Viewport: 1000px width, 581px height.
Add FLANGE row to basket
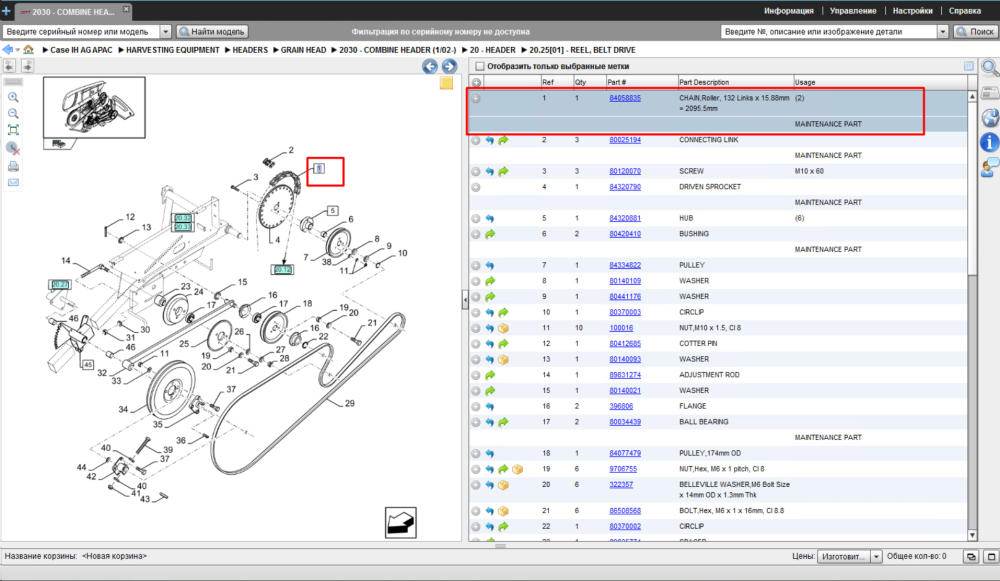coord(476,406)
